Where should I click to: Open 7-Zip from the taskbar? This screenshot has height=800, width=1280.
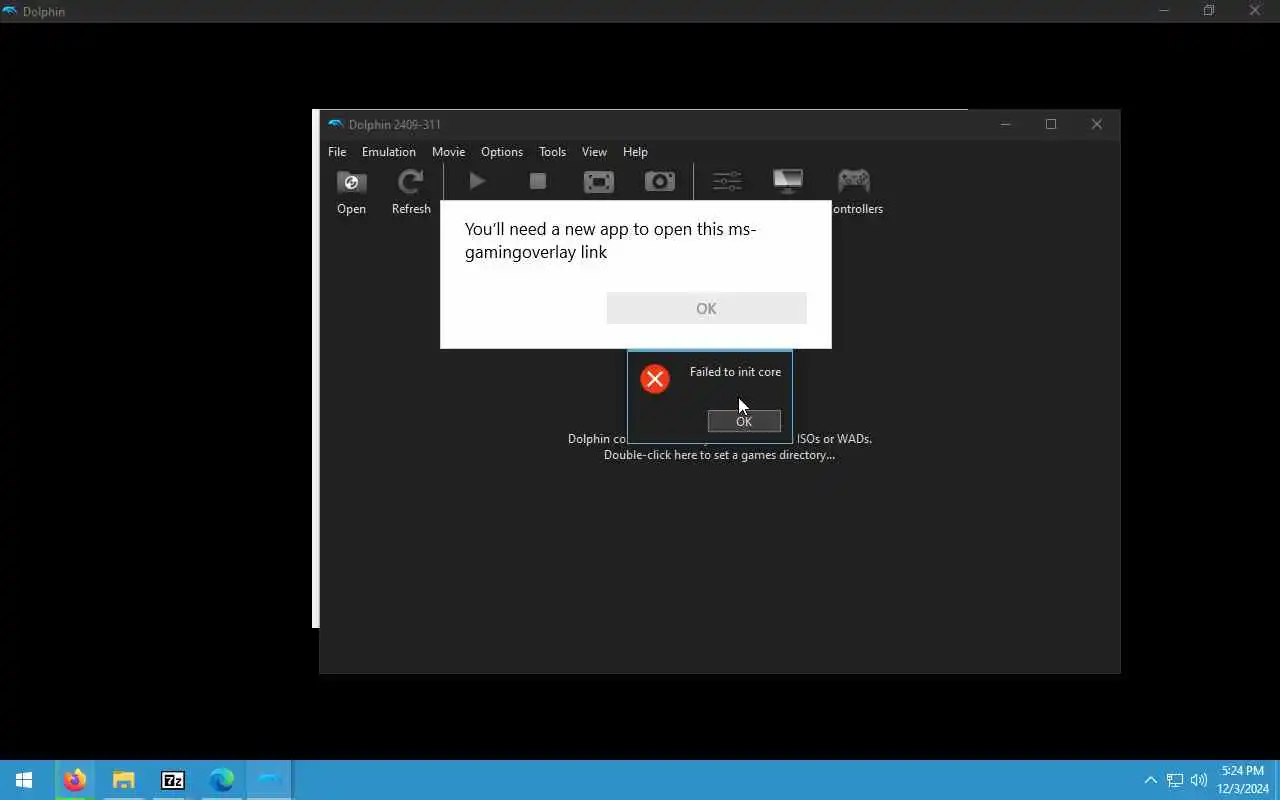172,780
